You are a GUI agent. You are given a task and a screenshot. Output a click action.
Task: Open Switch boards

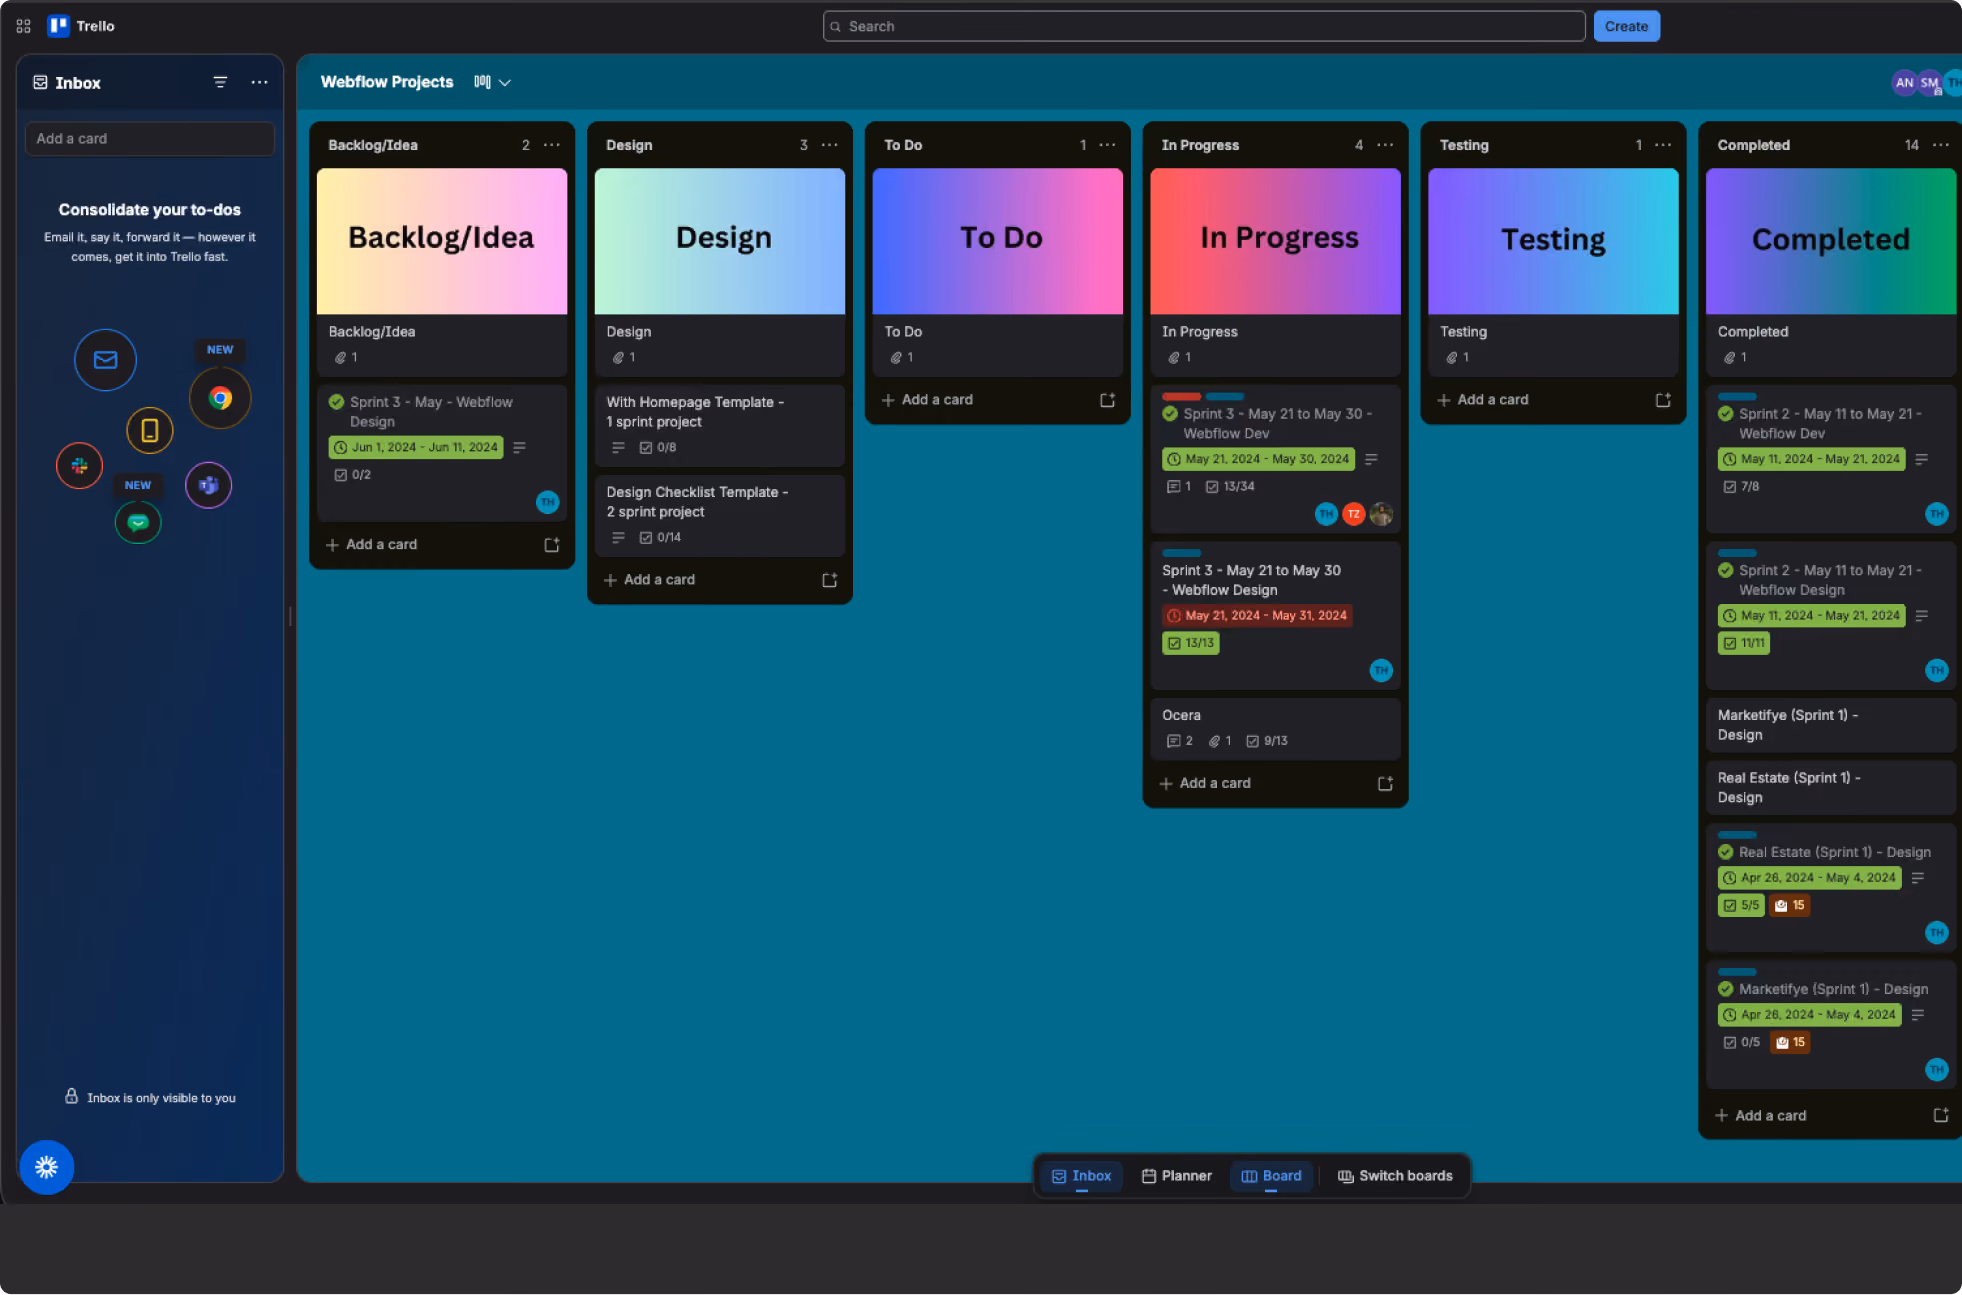click(1395, 1176)
